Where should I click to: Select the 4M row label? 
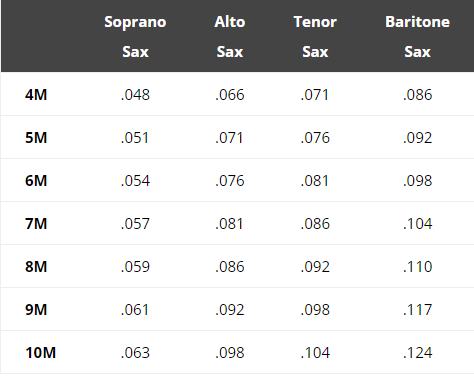click(36, 95)
